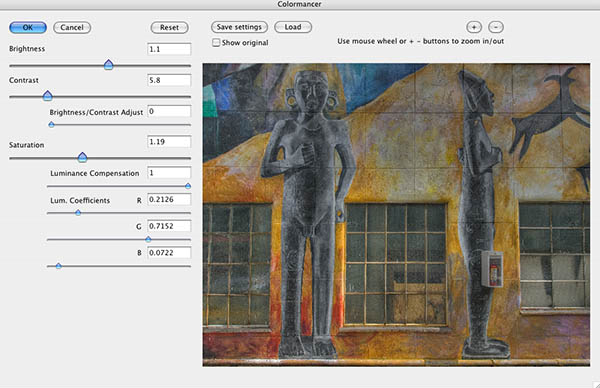Cancel the Colormancer dialog
Screen dimensions: 600x388
(72, 28)
